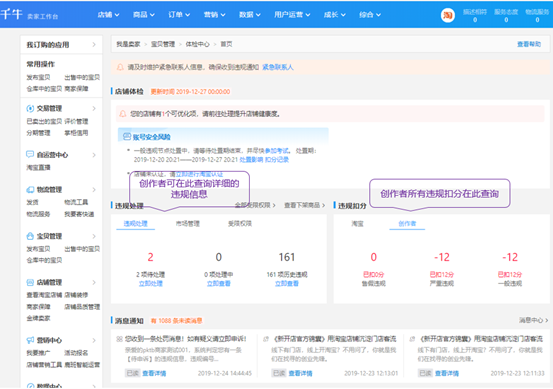Click 活动报名 under 营销中心
The height and width of the screenshot is (389, 553).
coord(76,353)
